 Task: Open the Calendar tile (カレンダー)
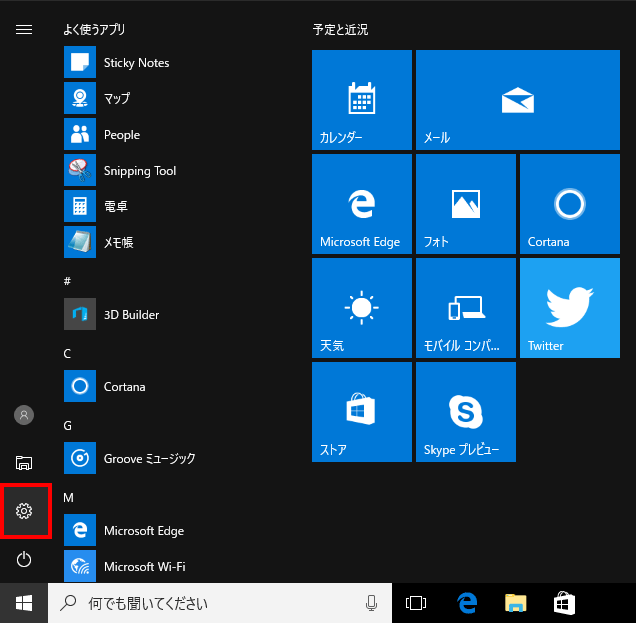361,100
